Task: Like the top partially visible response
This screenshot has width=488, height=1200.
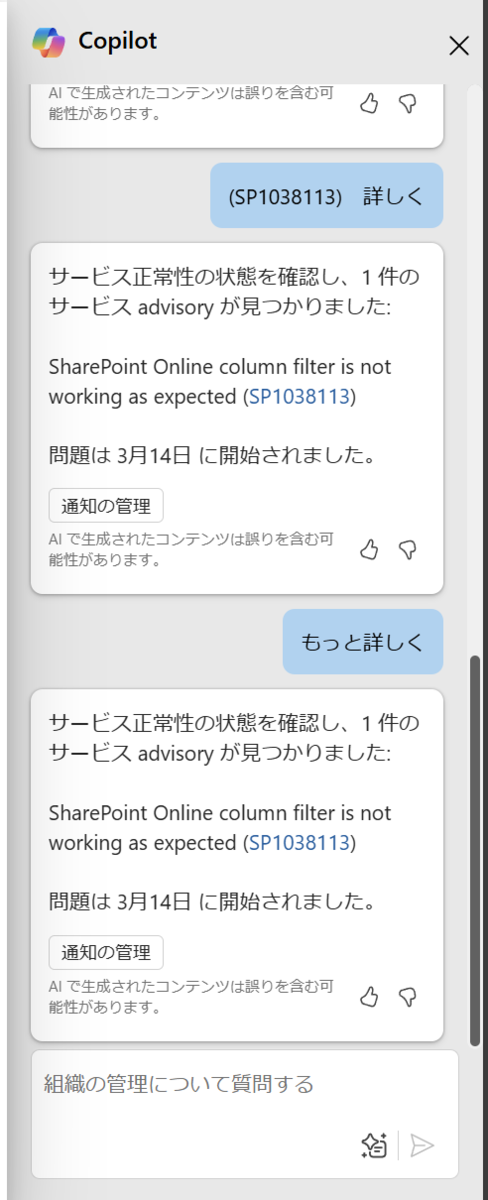Action: coord(369,103)
